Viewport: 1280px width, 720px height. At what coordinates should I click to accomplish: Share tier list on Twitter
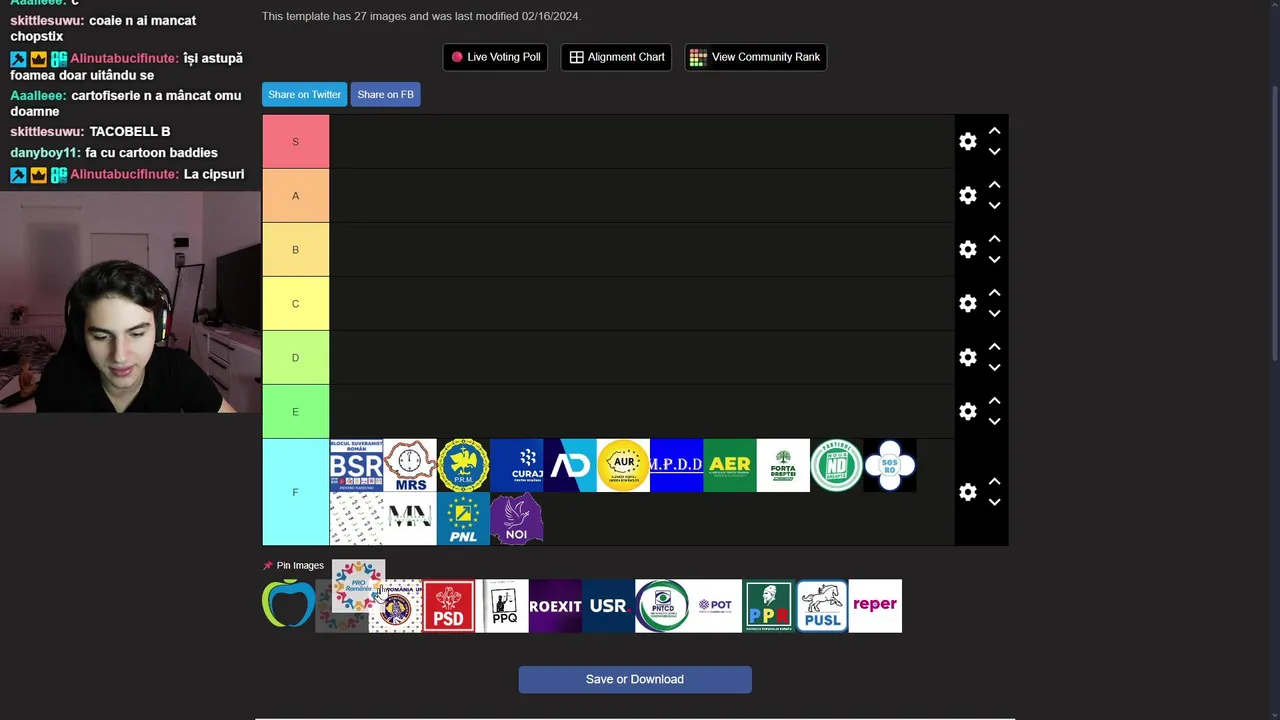pyautogui.click(x=304, y=94)
